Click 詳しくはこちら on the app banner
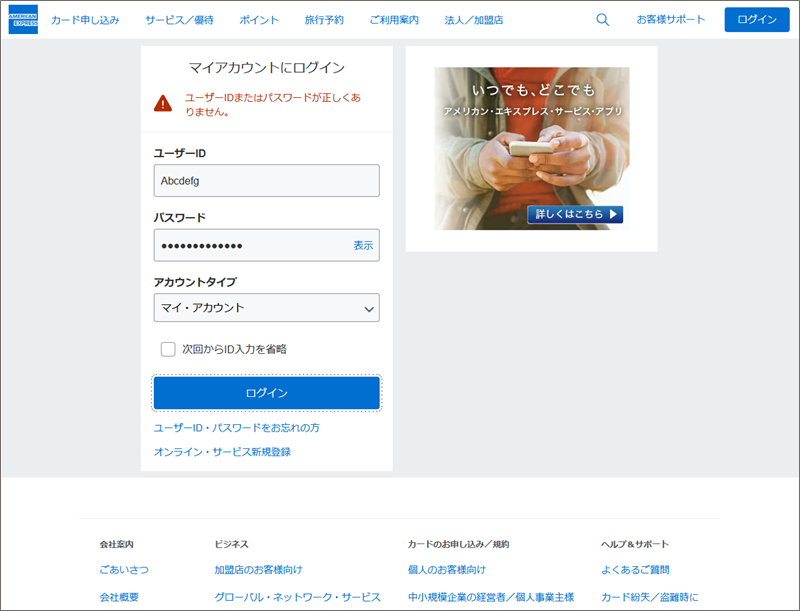This screenshot has width=800, height=611. [x=575, y=214]
